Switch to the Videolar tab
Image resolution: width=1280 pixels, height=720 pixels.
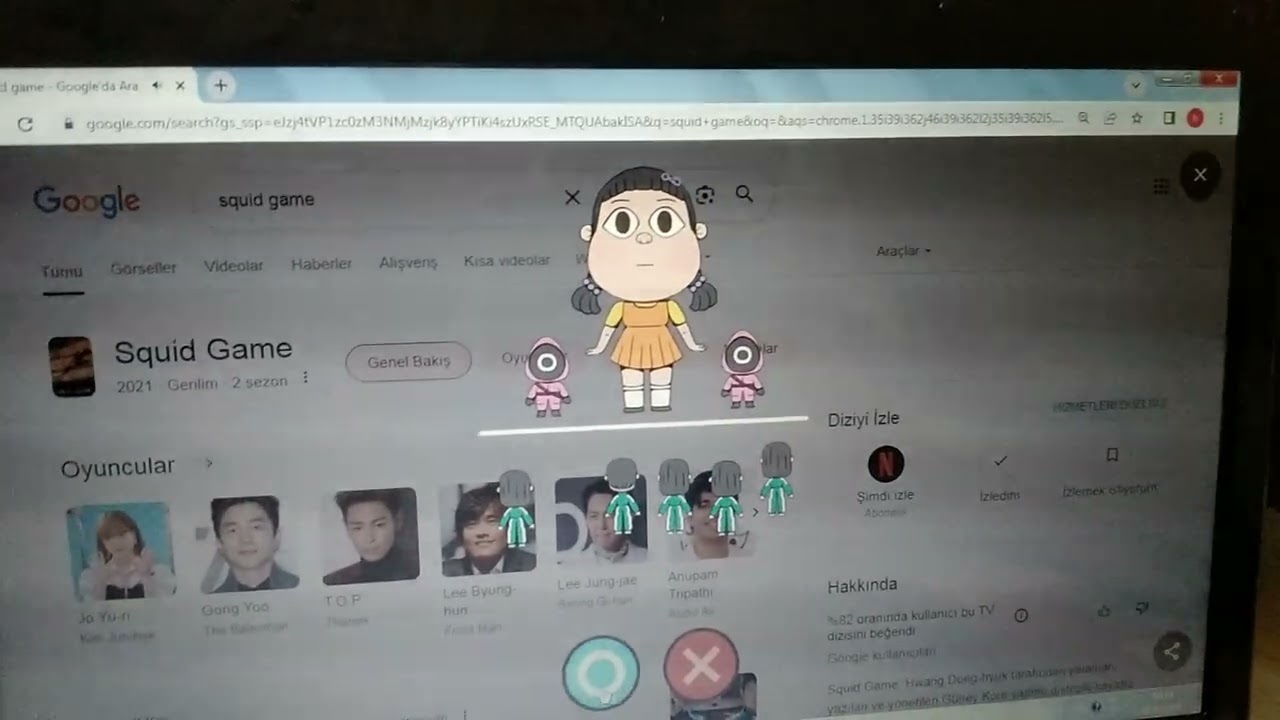(233, 266)
